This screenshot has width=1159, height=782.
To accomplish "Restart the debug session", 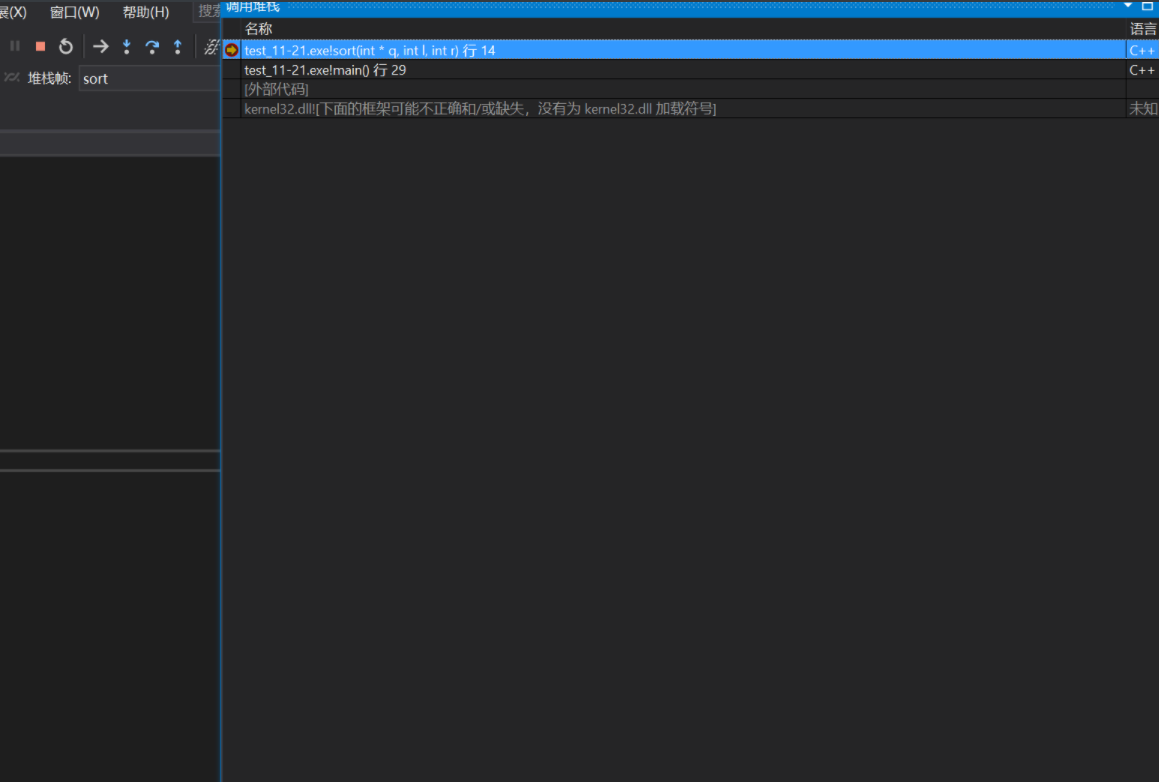I will (66, 47).
